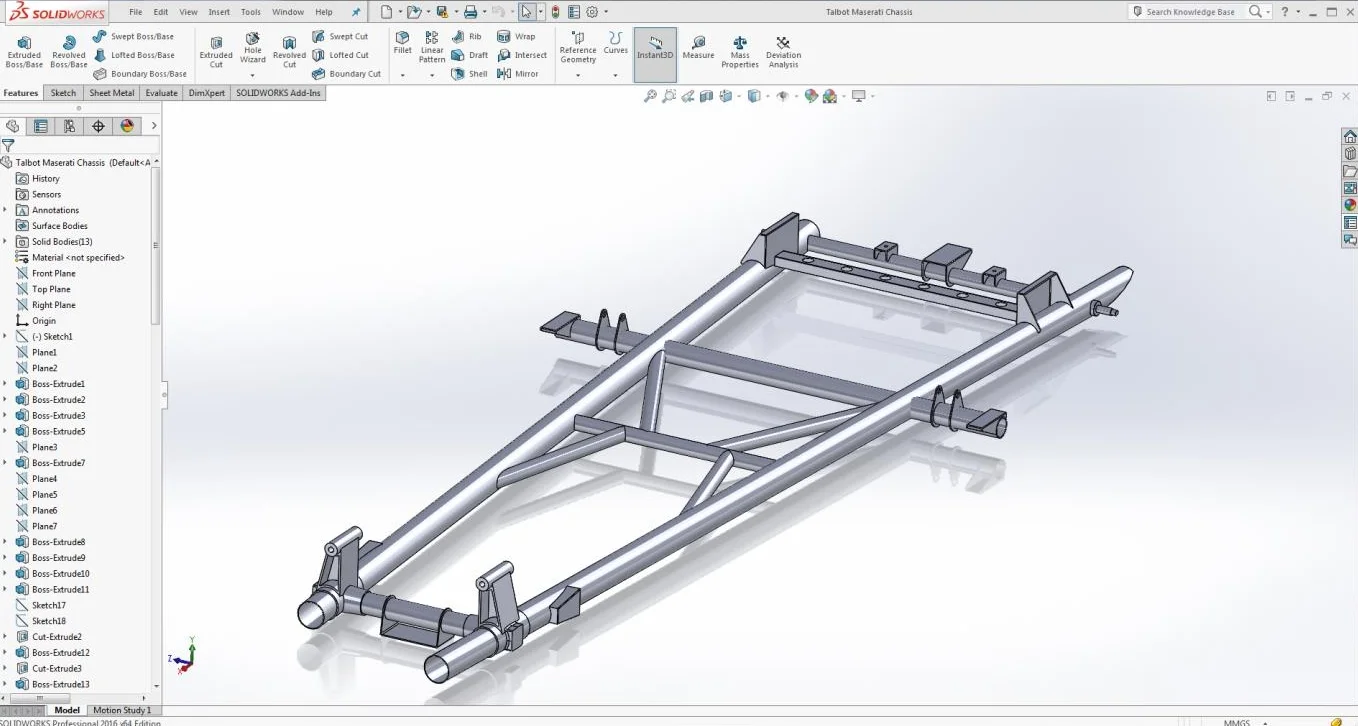Open the Reference Geometry dropdown arrow
Viewport: 1358px width, 726px height.
point(578,75)
